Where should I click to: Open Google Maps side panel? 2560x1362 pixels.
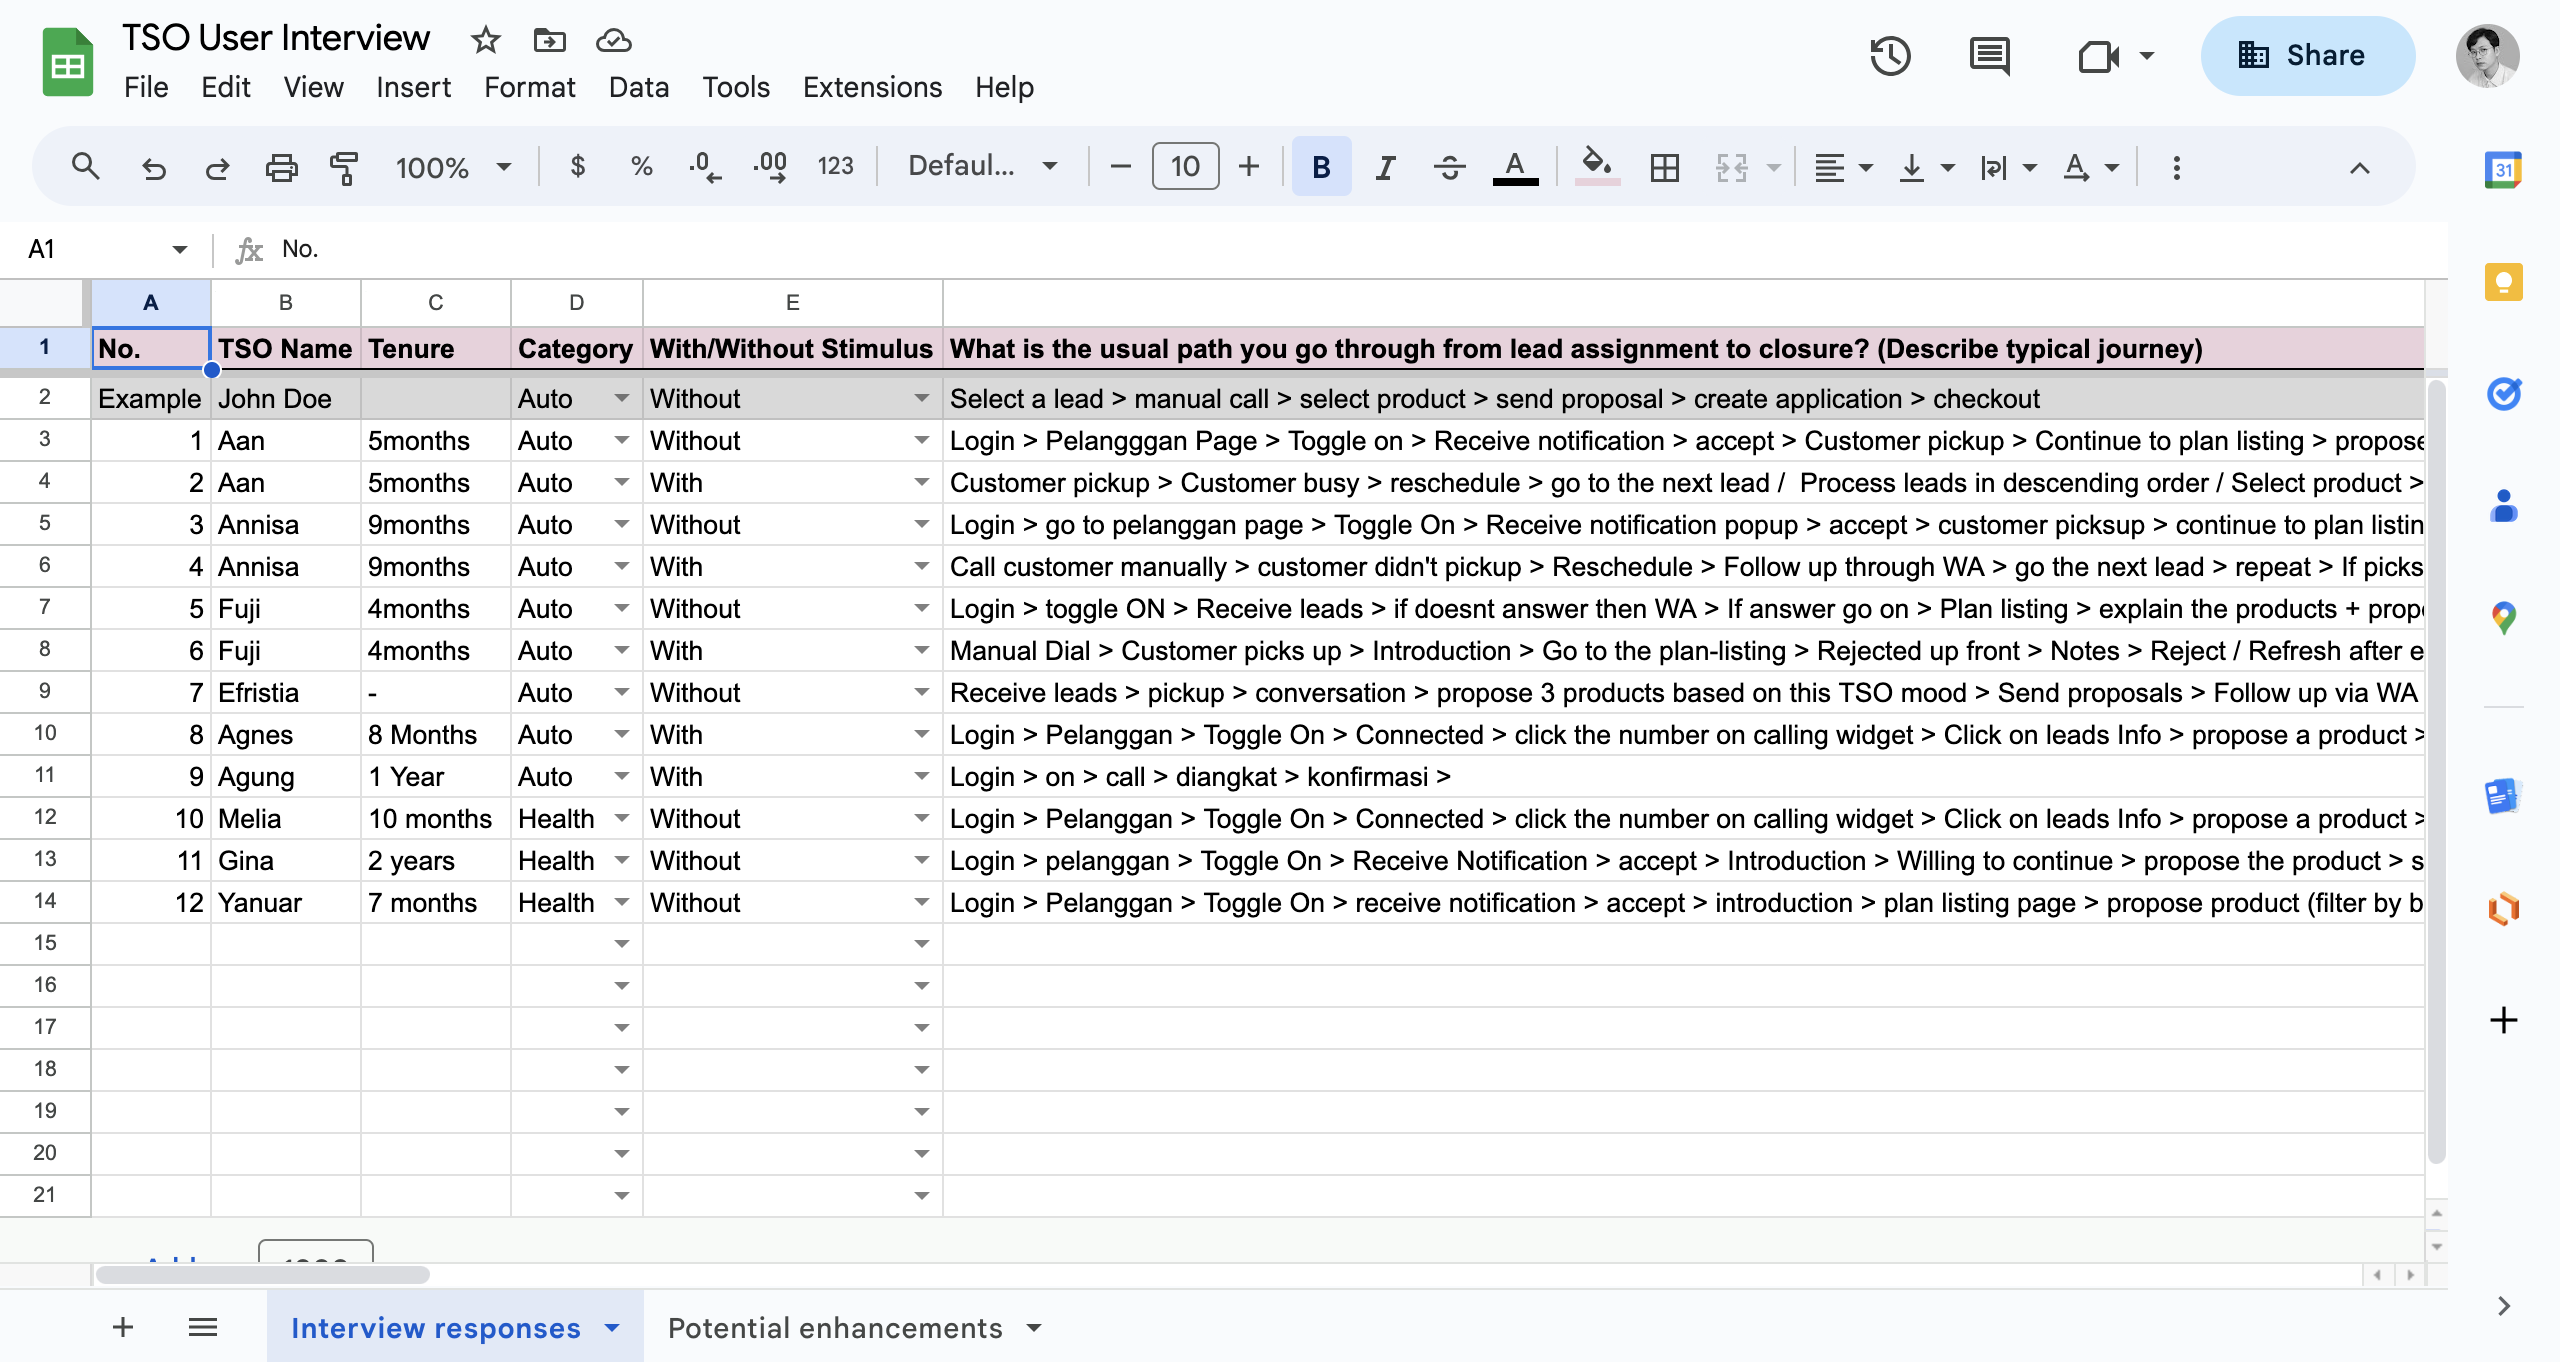2503,618
